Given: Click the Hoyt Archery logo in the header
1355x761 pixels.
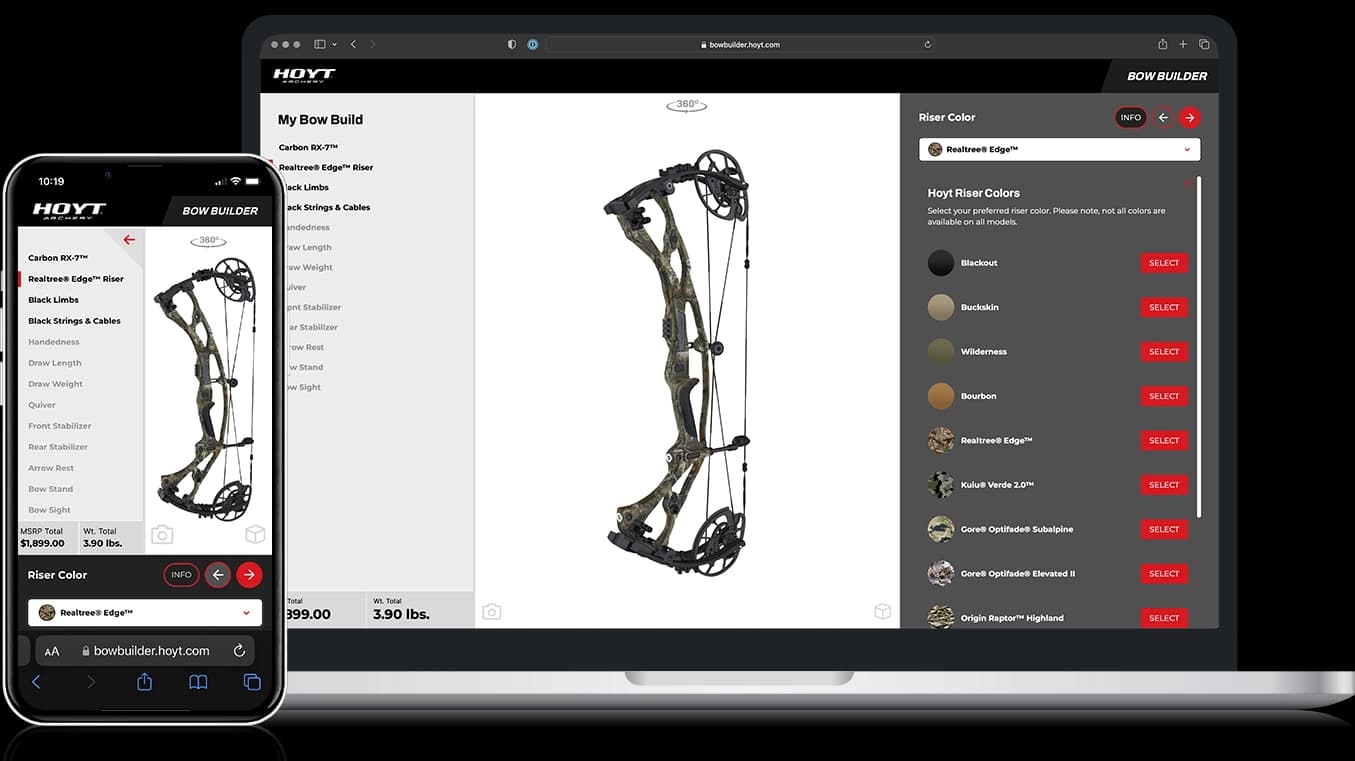Looking at the screenshot, I should click(x=302, y=75).
